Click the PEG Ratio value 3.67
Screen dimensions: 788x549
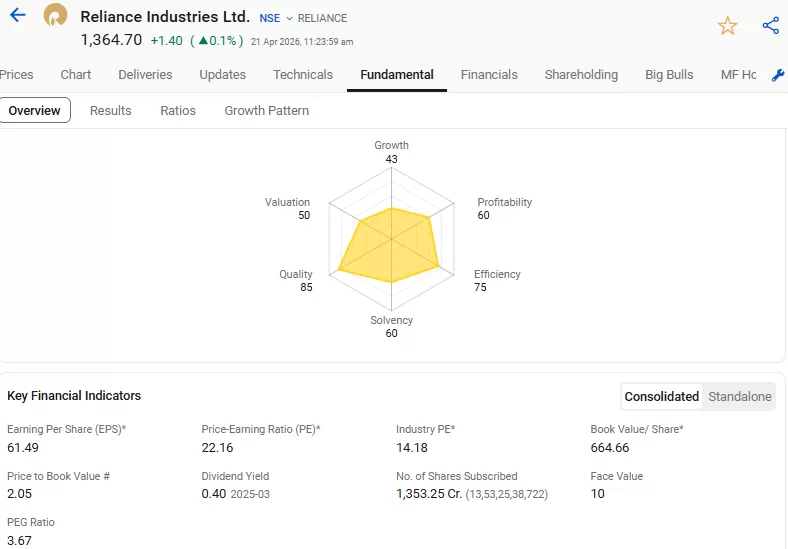19,540
